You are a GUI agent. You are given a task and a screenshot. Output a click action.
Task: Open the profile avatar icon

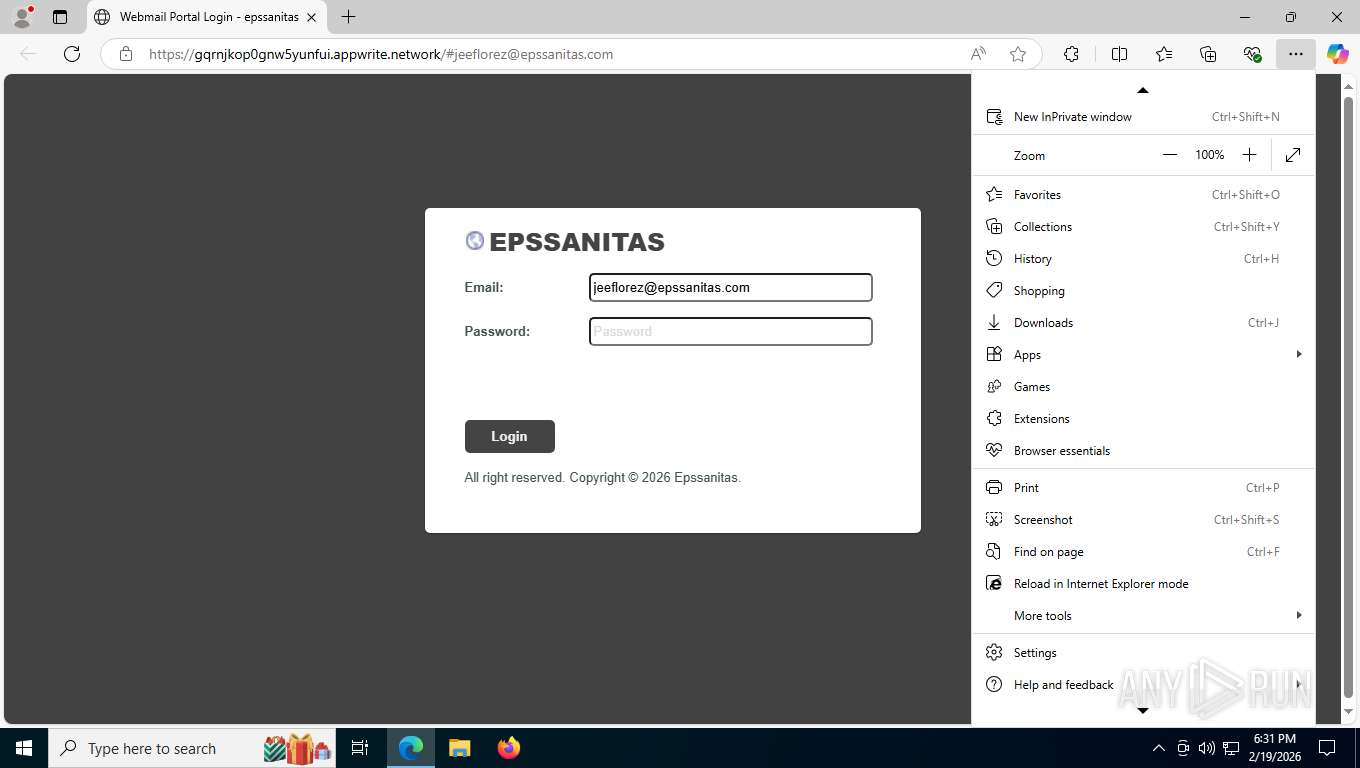click(x=21, y=17)
